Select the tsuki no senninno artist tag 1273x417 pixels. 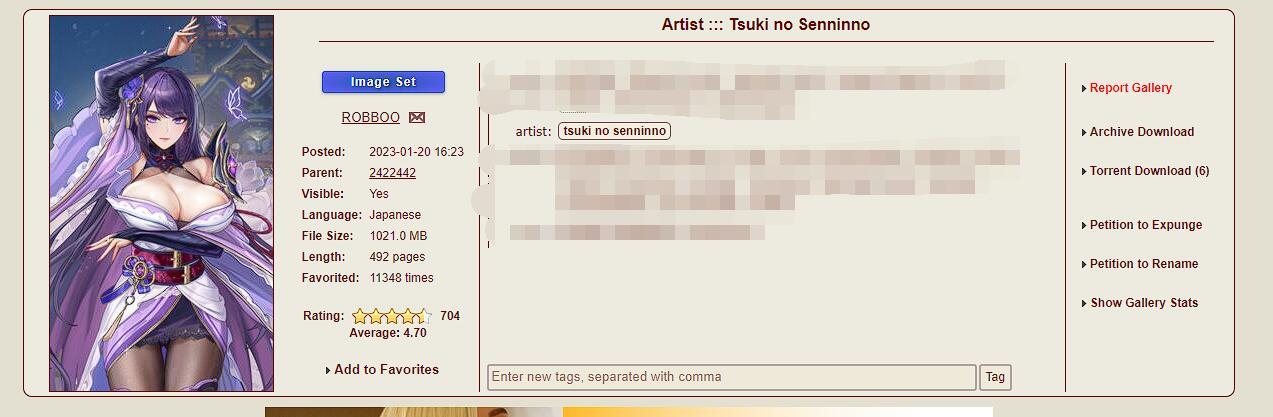pyautogui.click(x=614, y=131)
